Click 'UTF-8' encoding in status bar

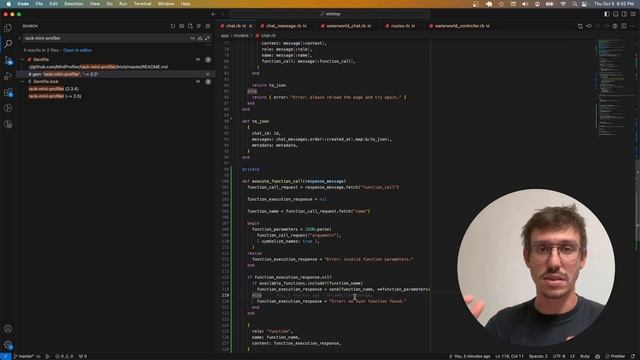[x=559, y=356]
